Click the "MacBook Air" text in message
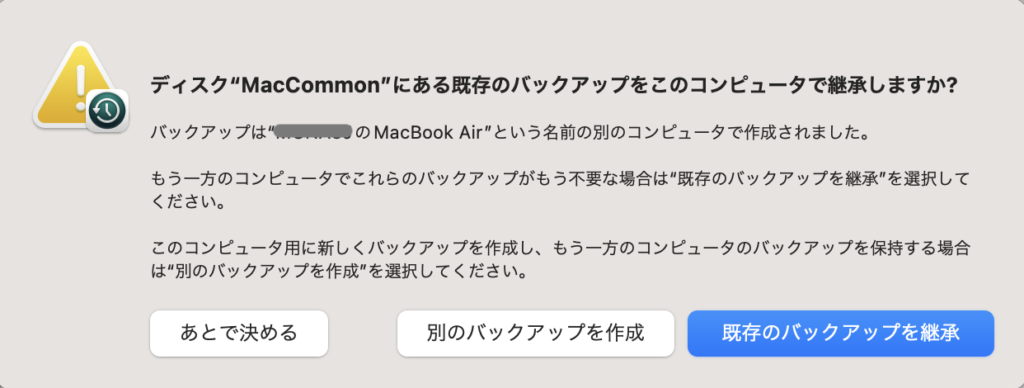This screenshot has width=1024, height=388. pyautogui.click(x=431, y=135)
